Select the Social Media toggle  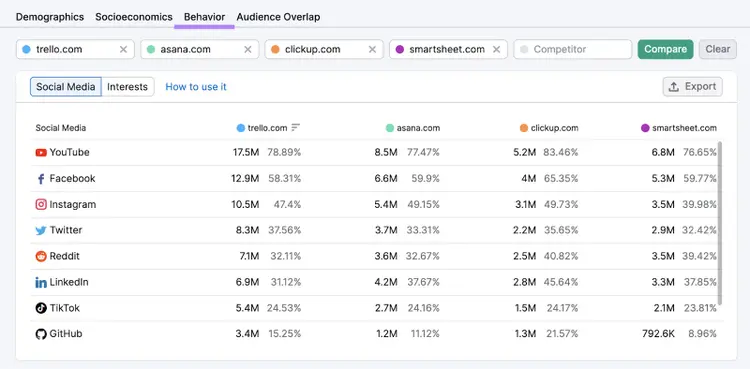click(x=66, y=87)
